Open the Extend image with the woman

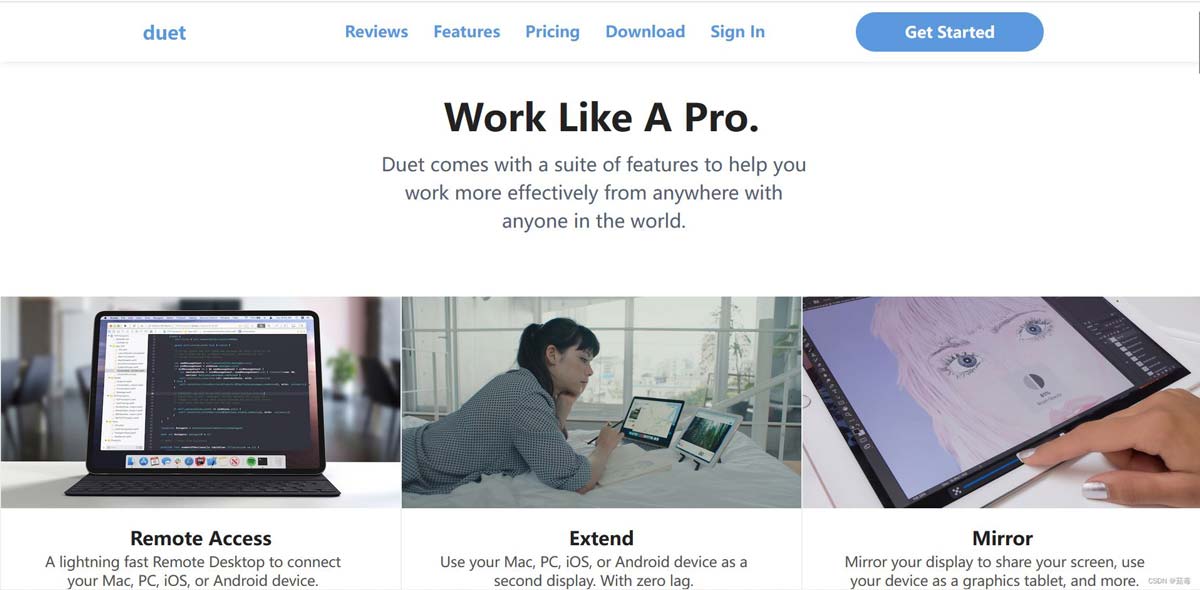pyautogui.click(x=601, y=402)
